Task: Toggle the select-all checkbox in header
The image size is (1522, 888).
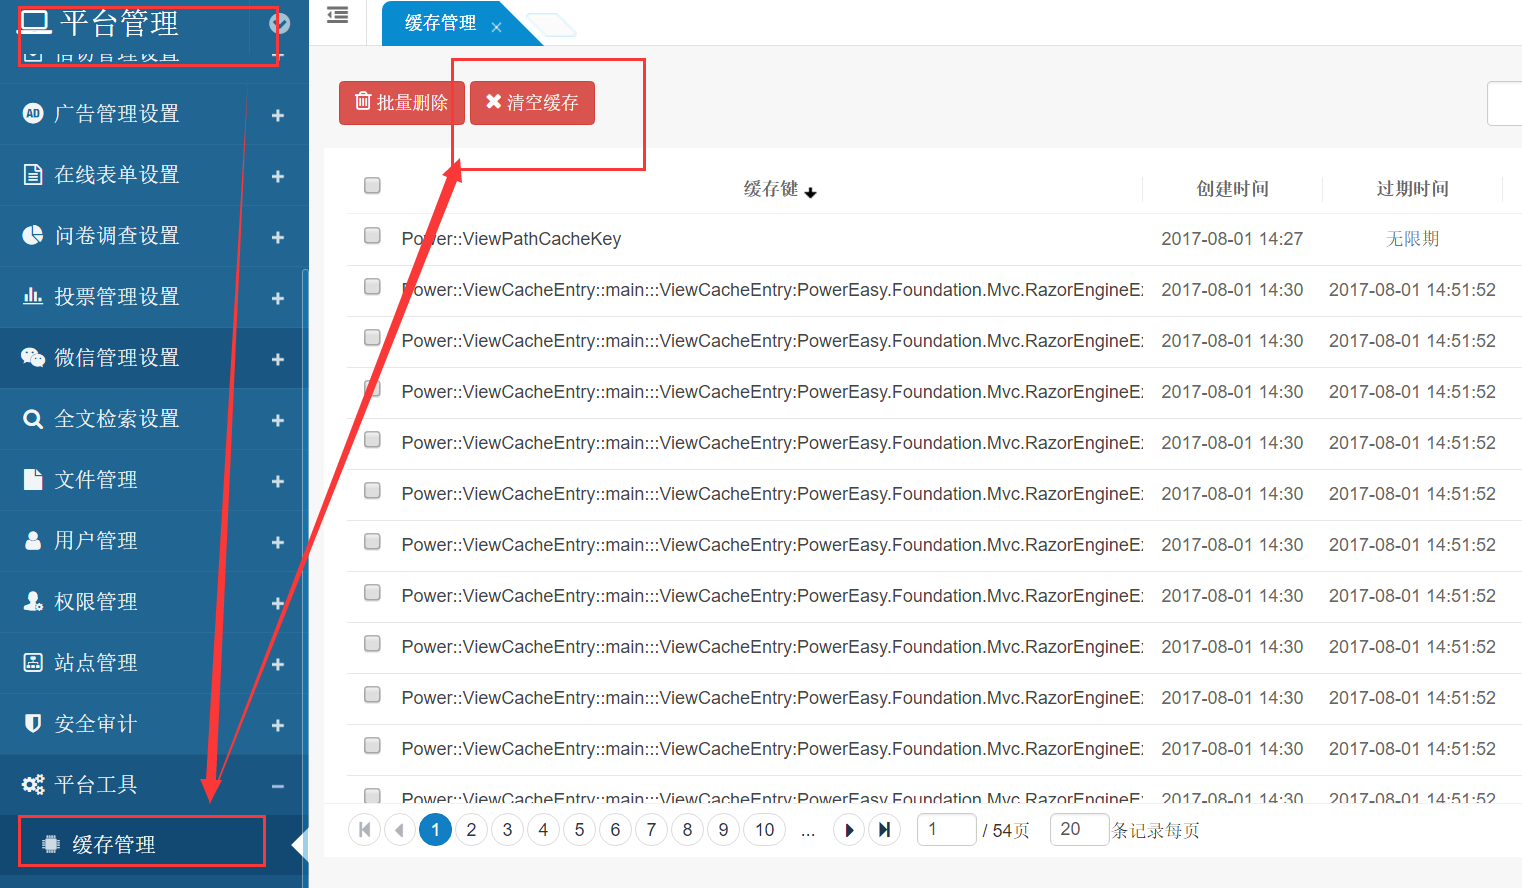Action: coord(372,186)
